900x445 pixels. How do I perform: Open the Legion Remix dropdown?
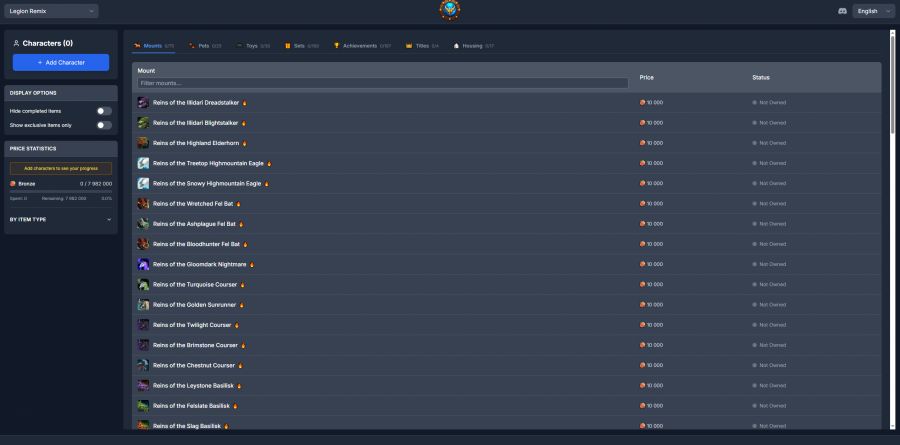[x=51, y=11]
